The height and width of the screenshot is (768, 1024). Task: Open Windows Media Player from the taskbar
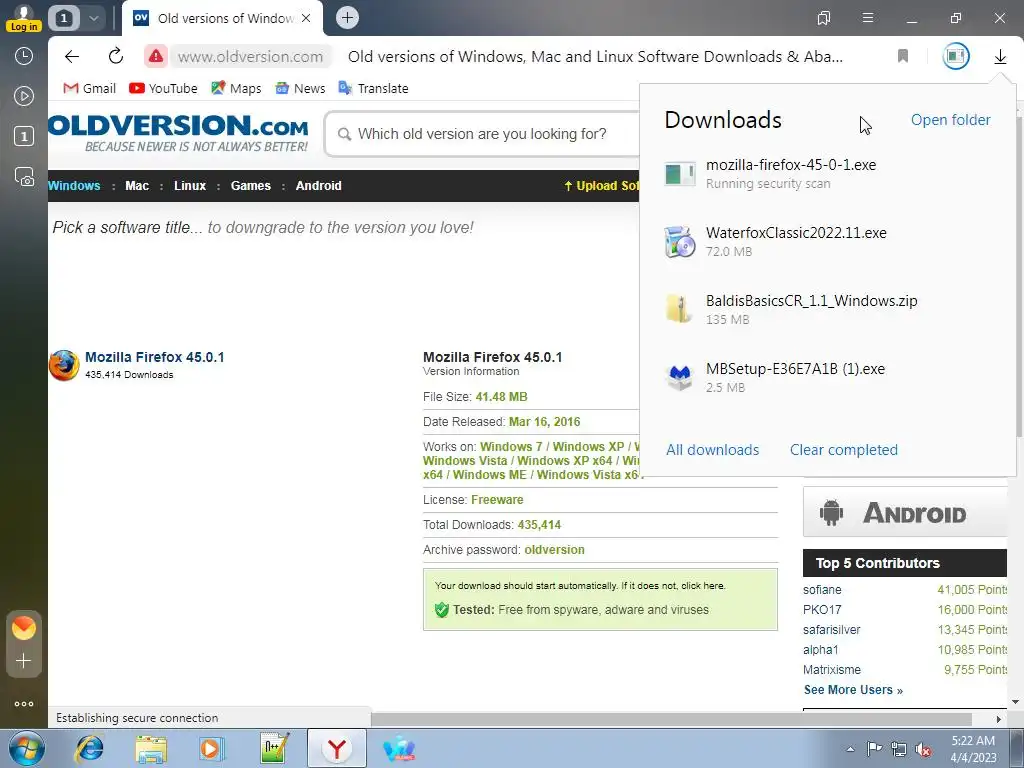point(212,749)
